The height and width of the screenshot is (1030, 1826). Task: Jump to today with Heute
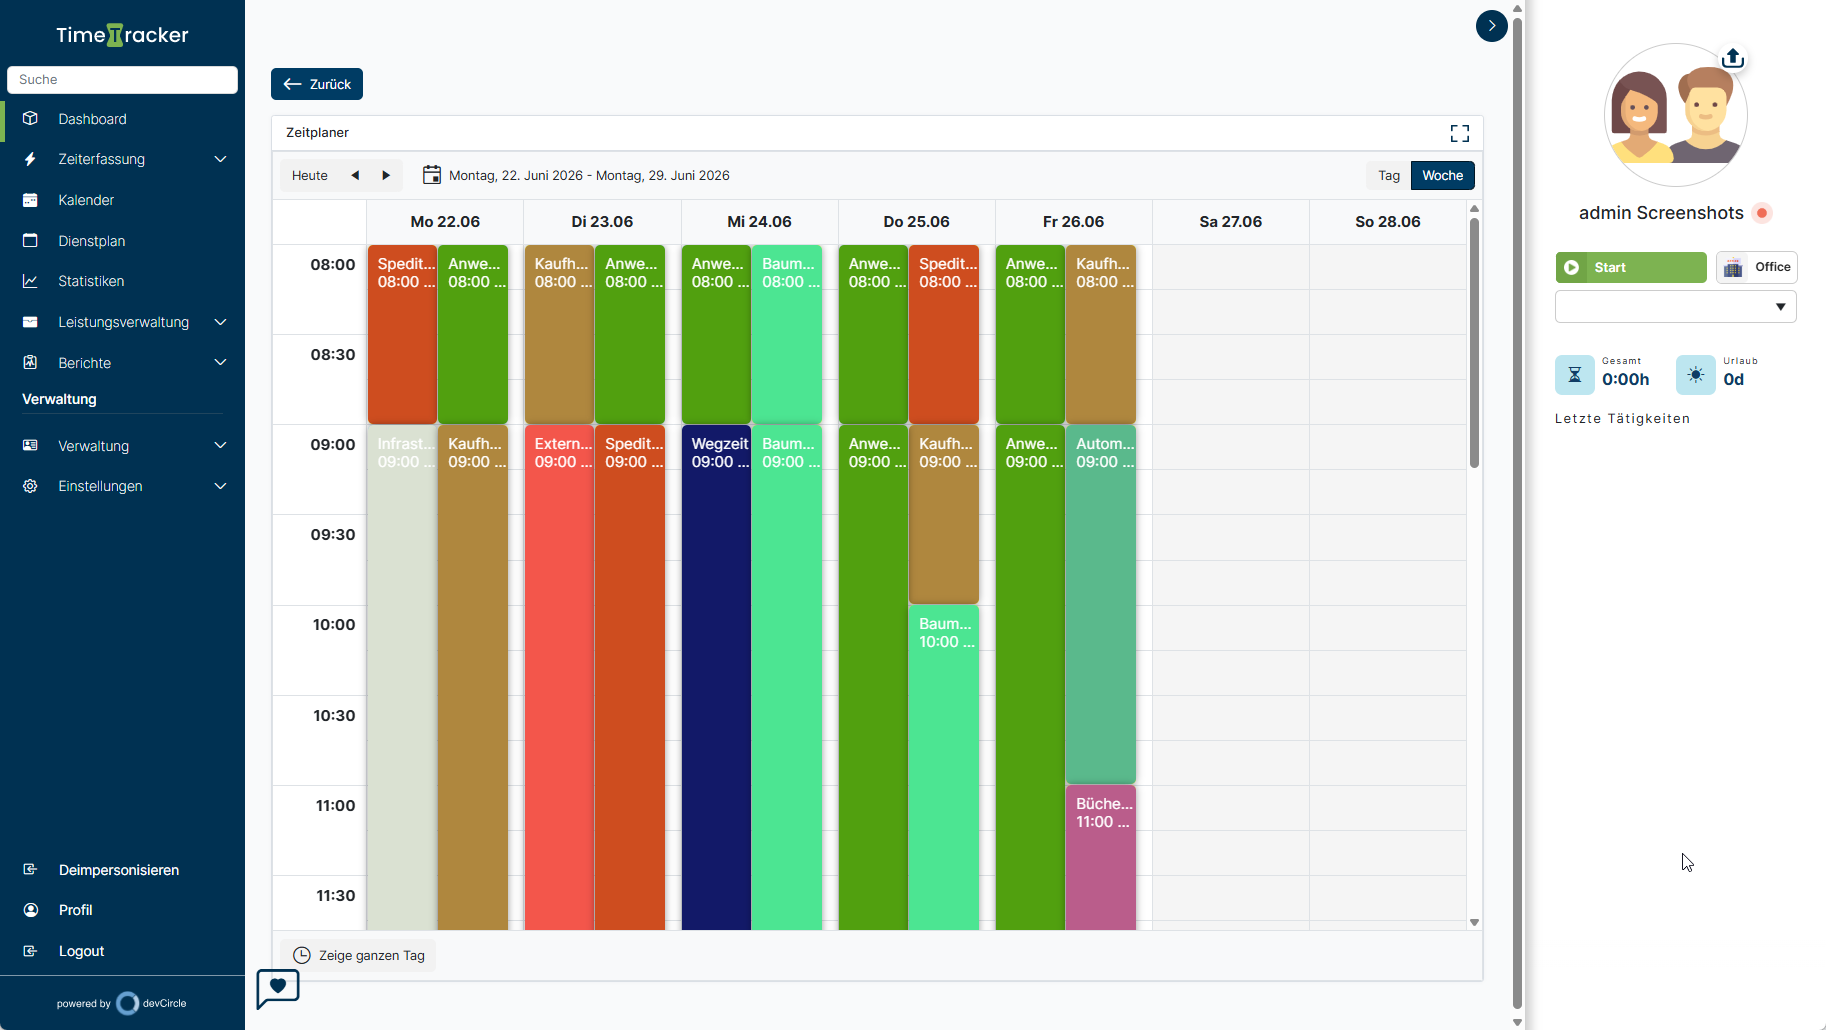[310, 175]
